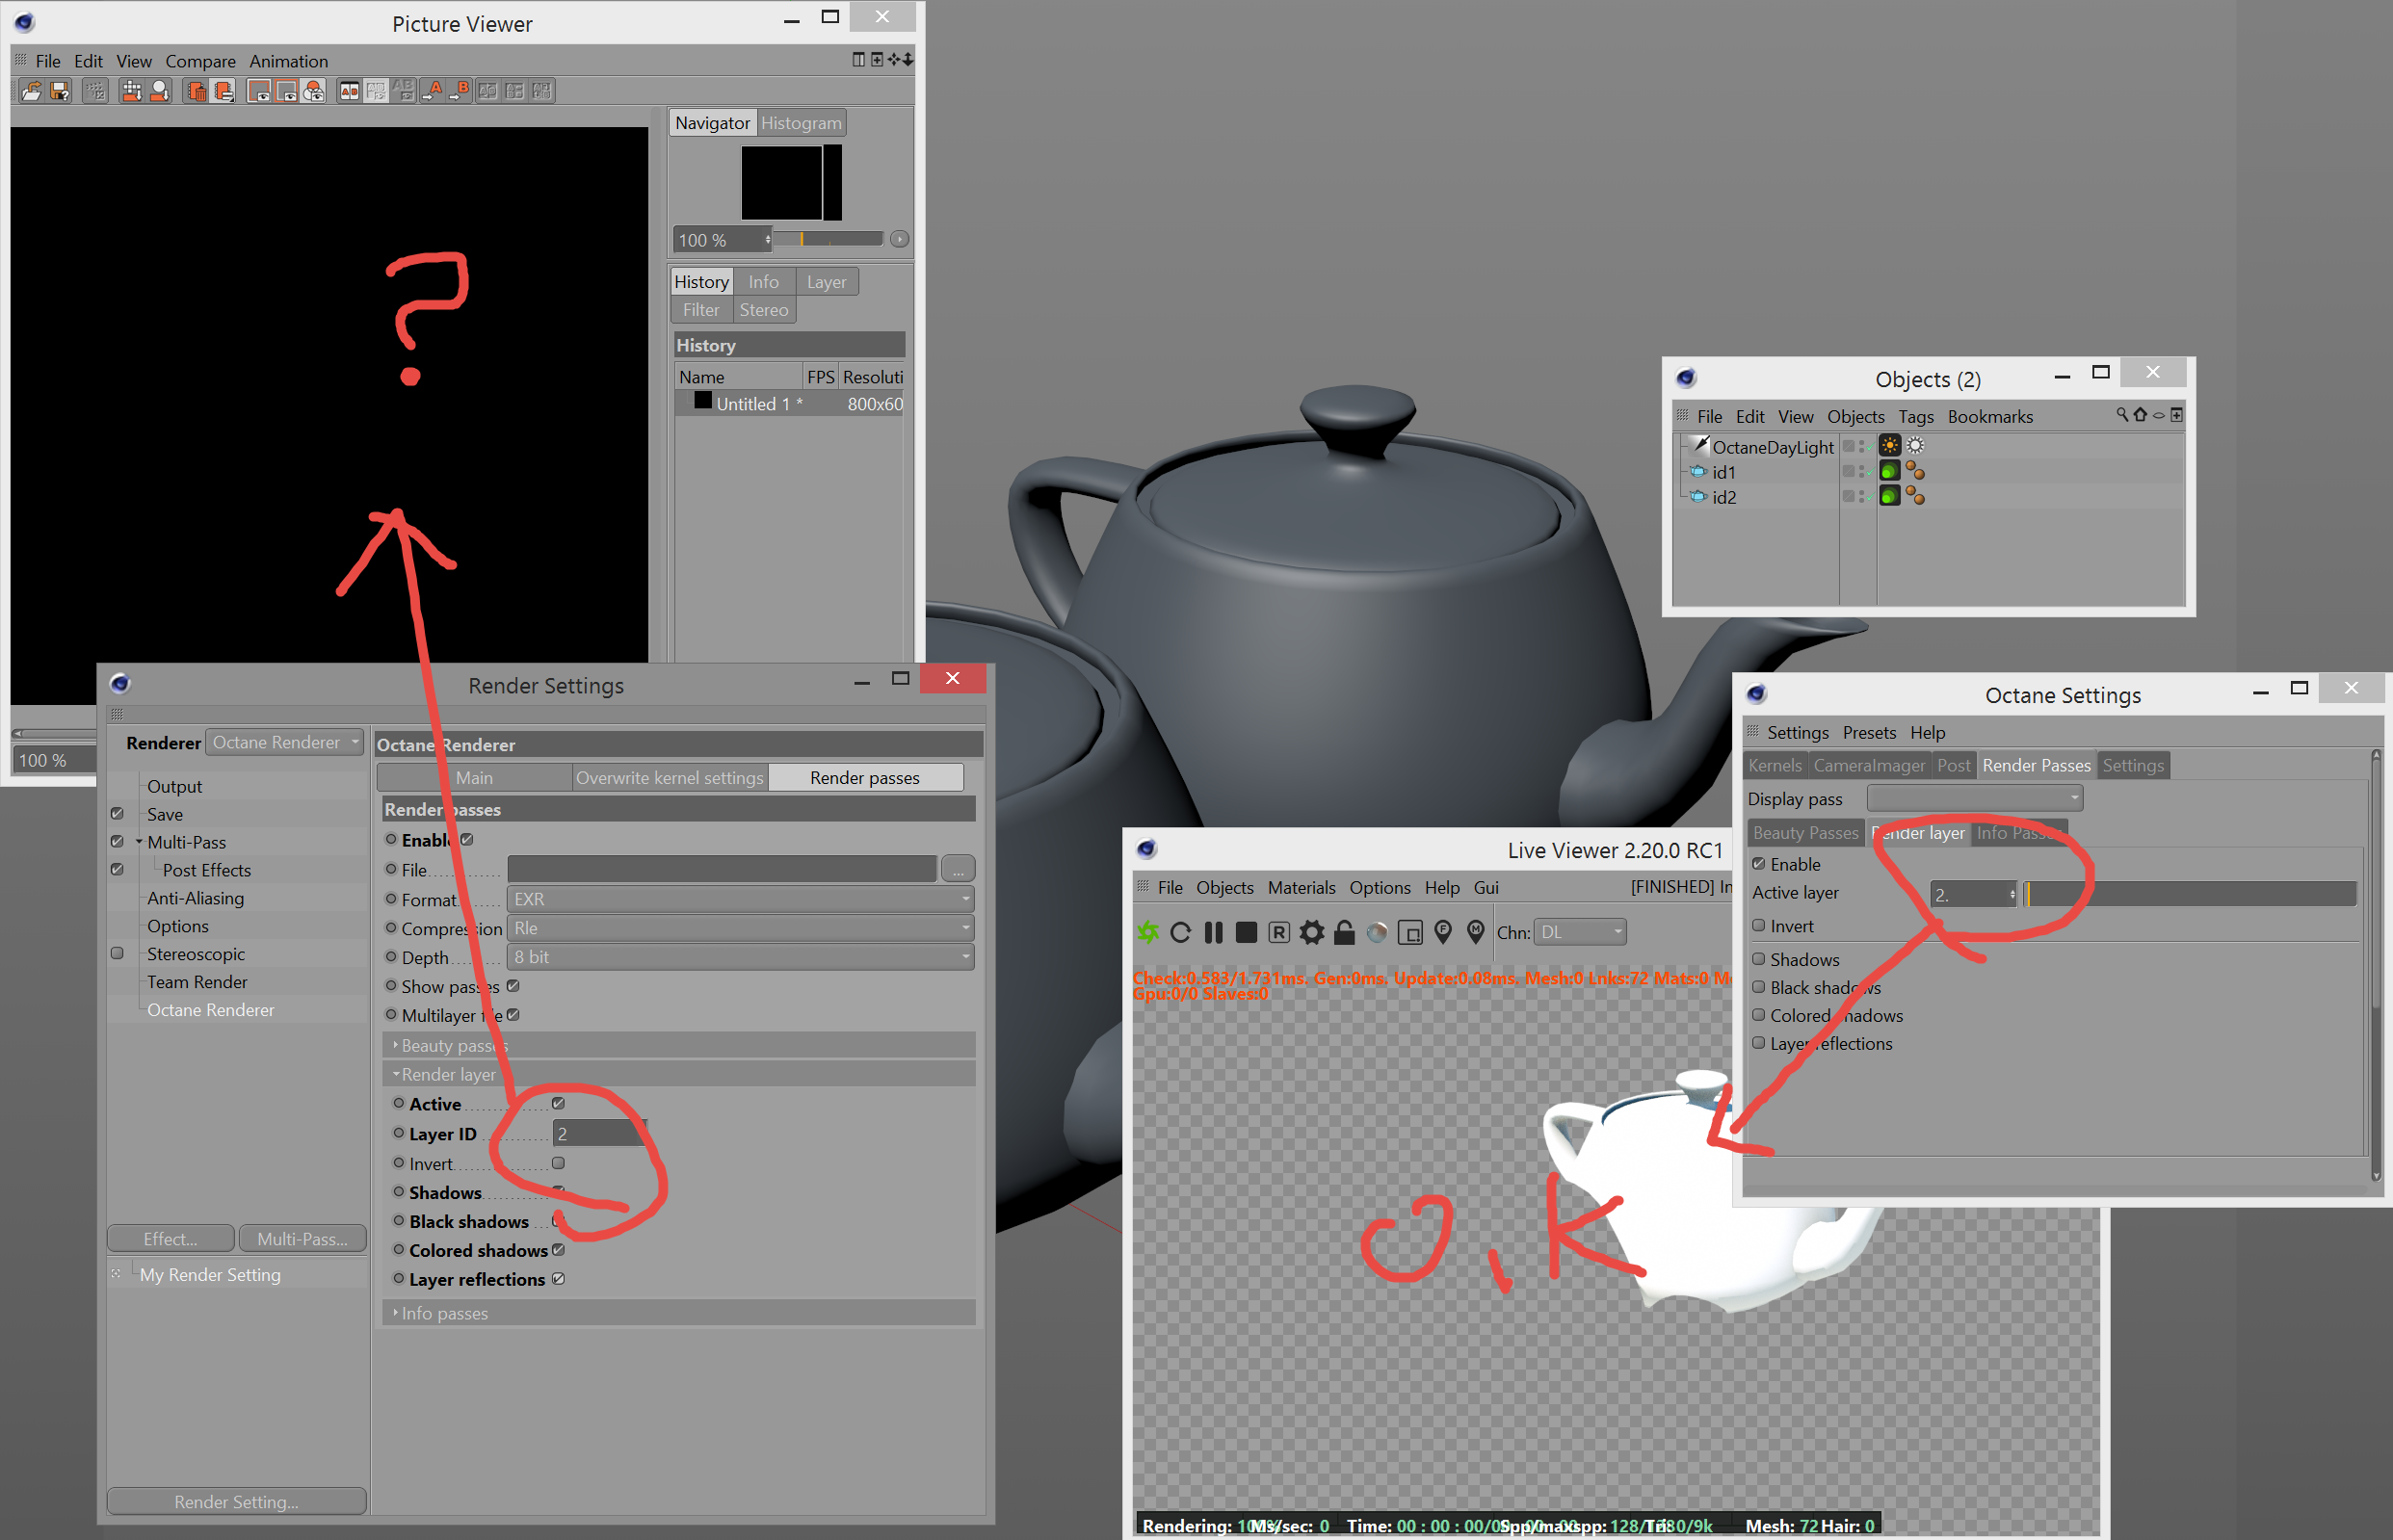Stop the Live Viewer render
2393x1540 pixels.
click(x=1246, y=933)
